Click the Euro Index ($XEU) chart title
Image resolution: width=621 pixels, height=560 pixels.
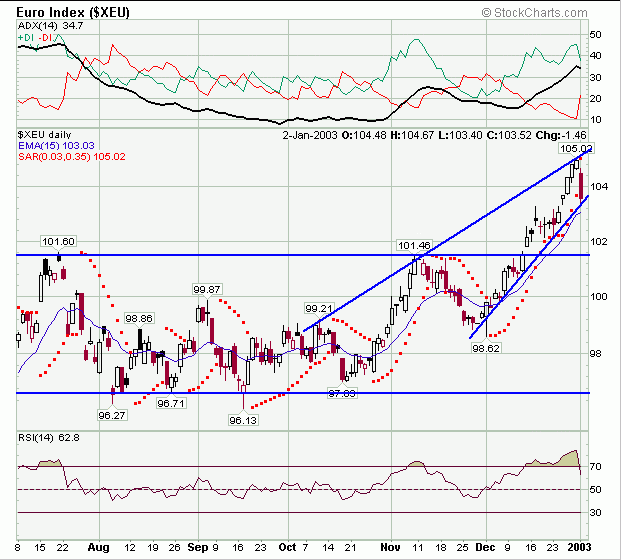[x=73, y=13]
